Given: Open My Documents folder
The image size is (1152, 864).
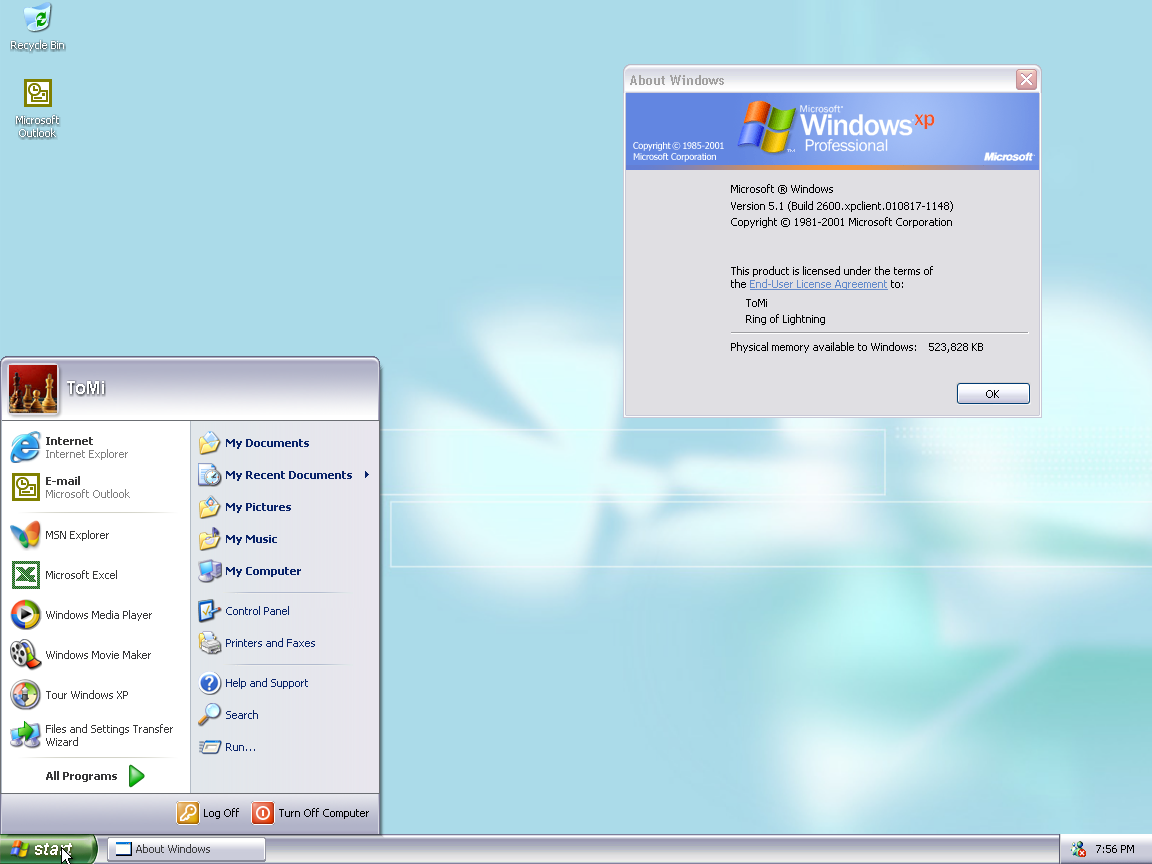Looking at the screenshot, I should point(266,443).
